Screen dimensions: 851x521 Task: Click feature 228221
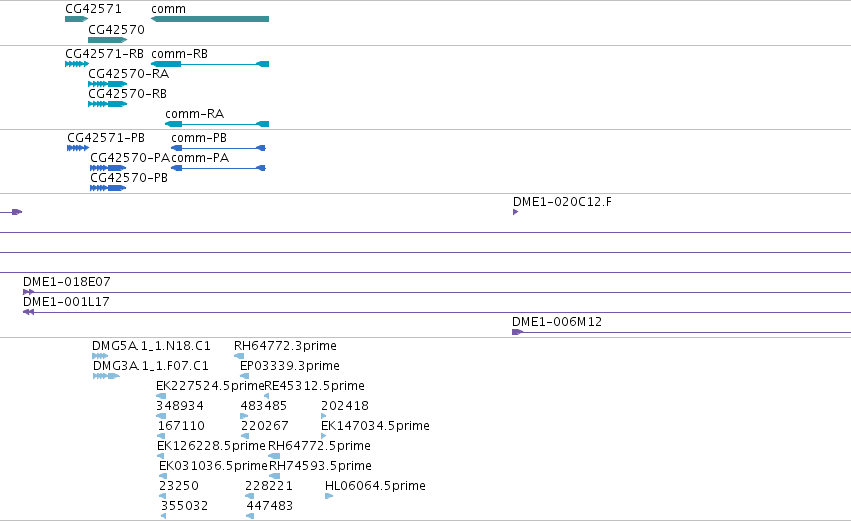click(250, 496)
